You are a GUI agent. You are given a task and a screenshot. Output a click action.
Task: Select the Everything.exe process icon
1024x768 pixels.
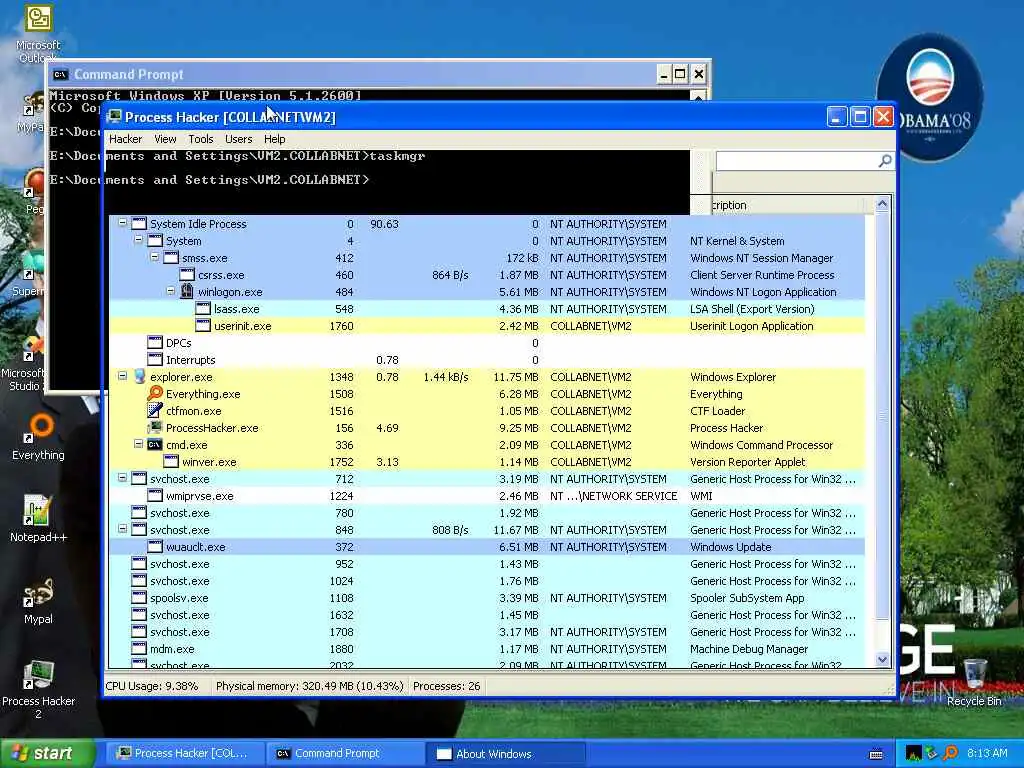[x=155, y=393]
